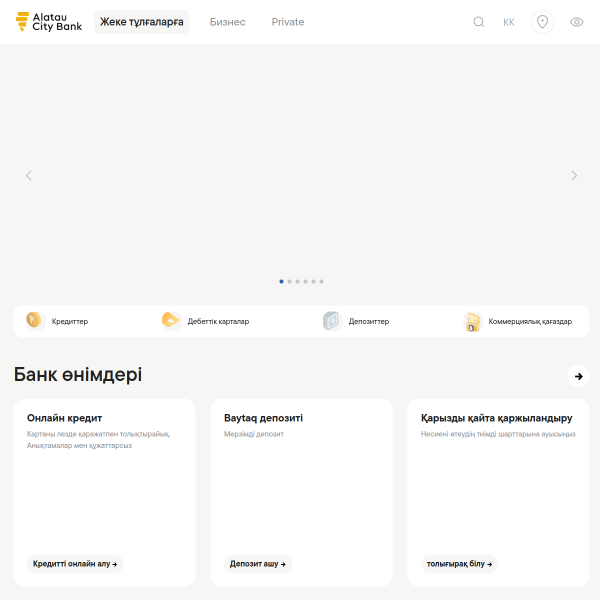Go to the next banner slide
The image size is (600, 600).
point(574,176)
